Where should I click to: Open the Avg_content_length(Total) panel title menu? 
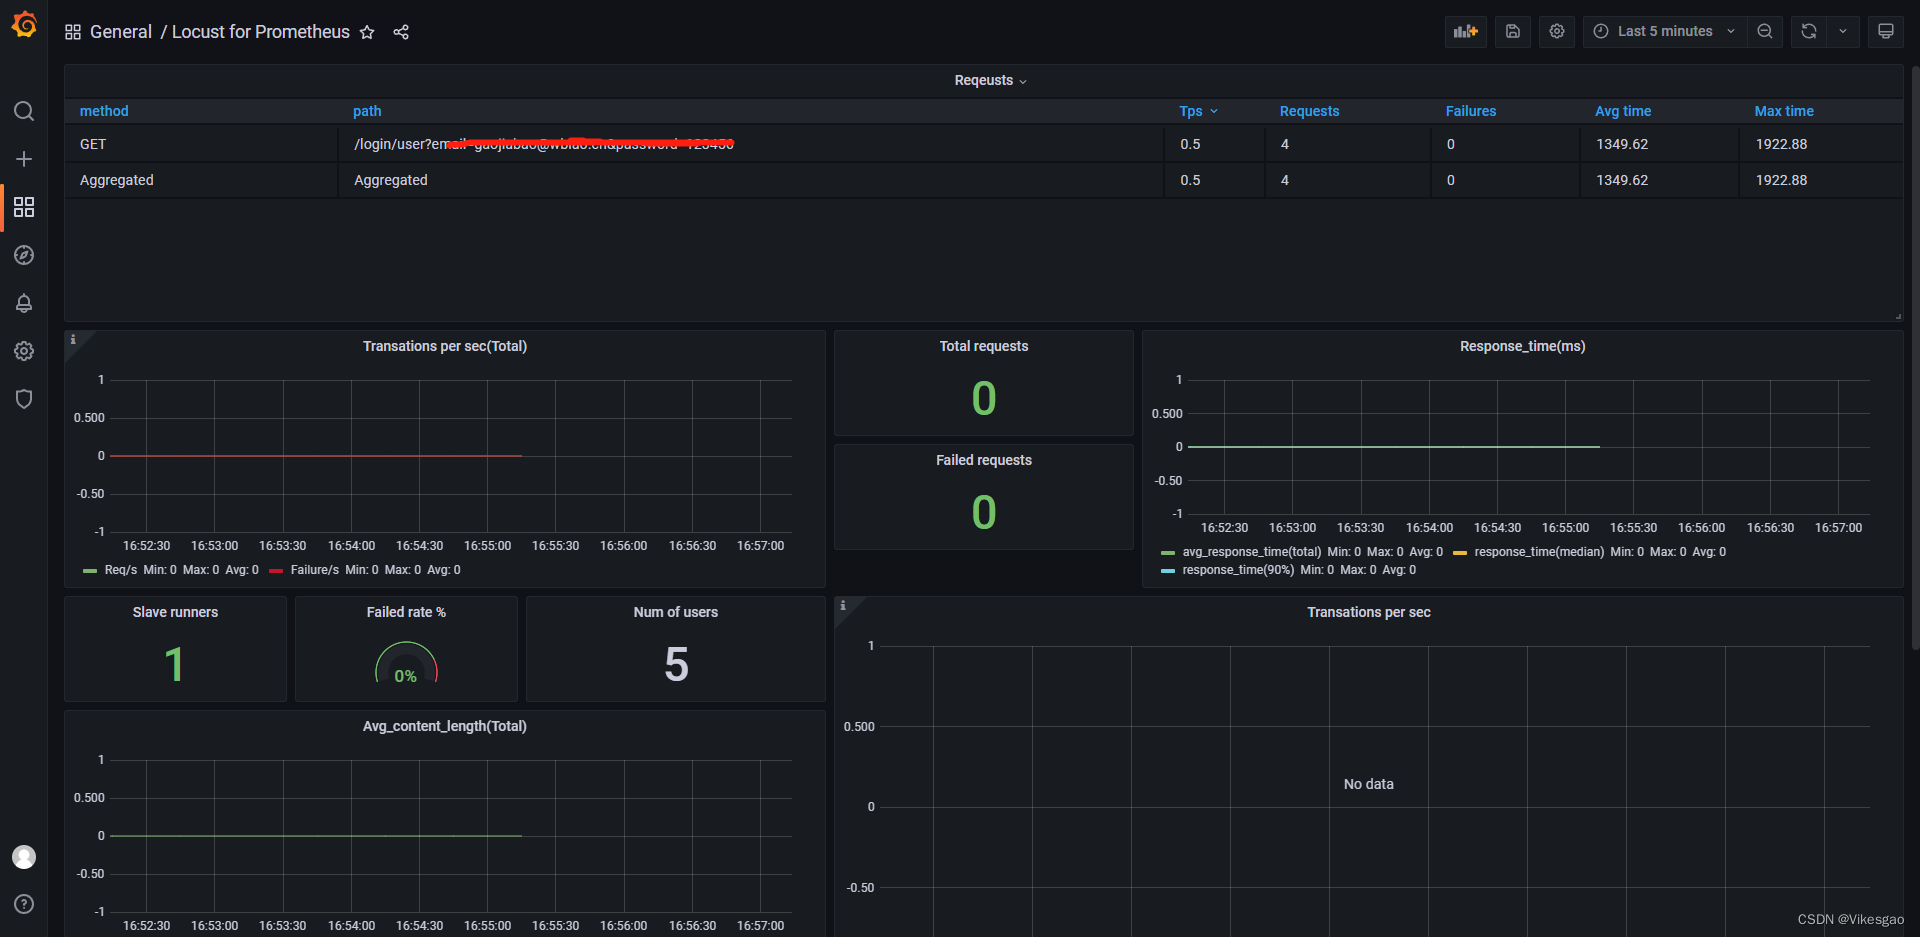click(x=445, y=726)
